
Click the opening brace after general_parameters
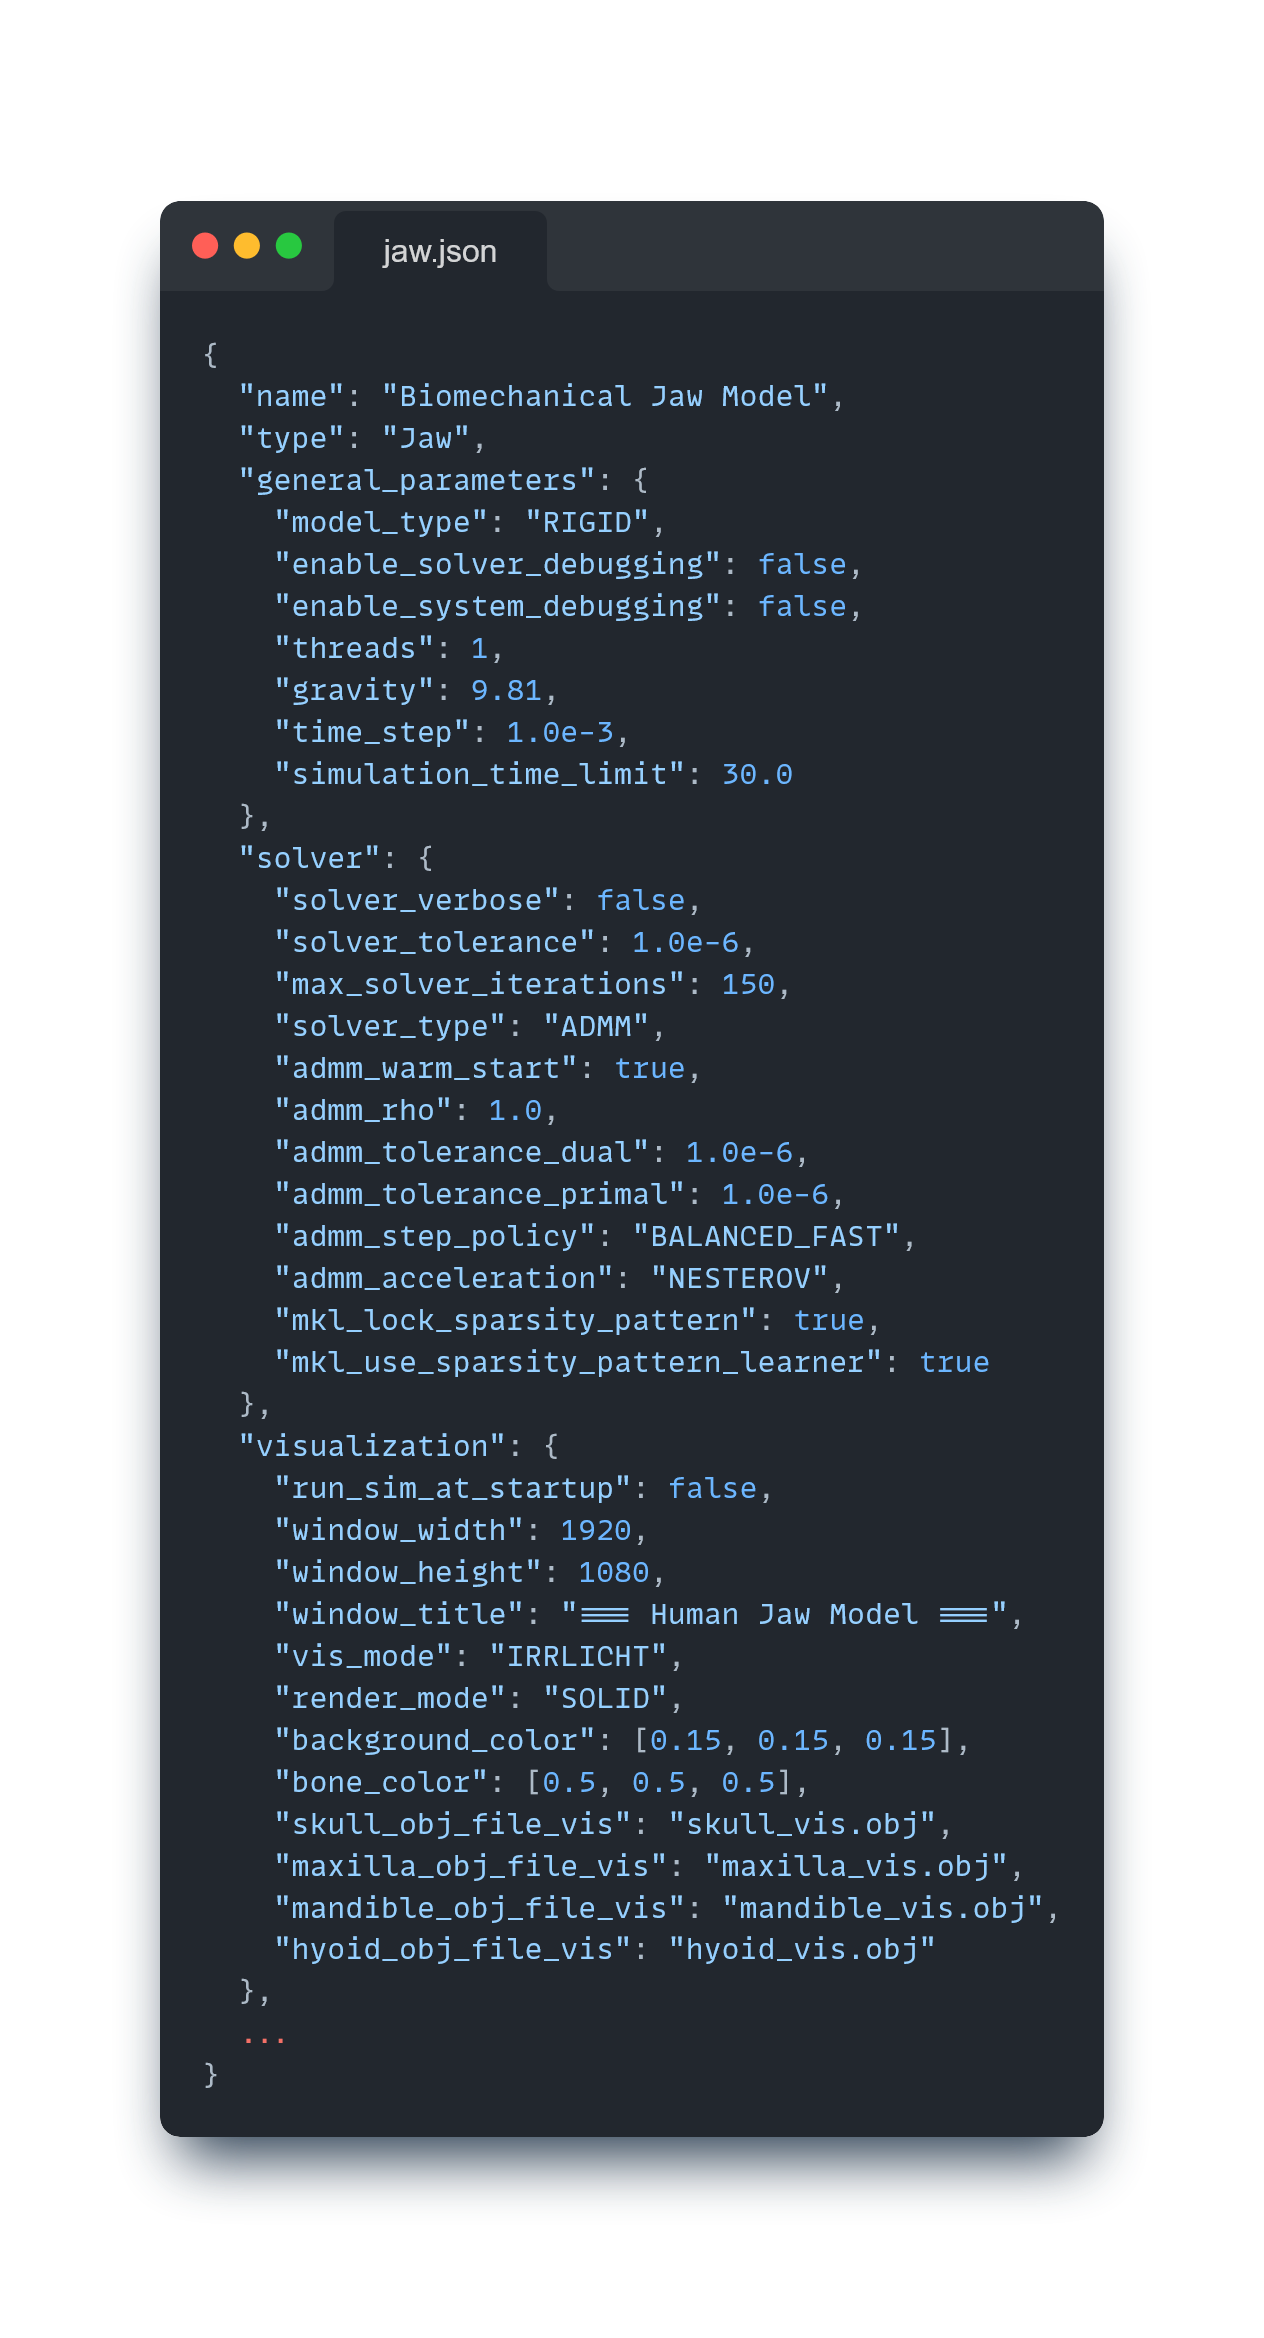(x=641, y=481)
